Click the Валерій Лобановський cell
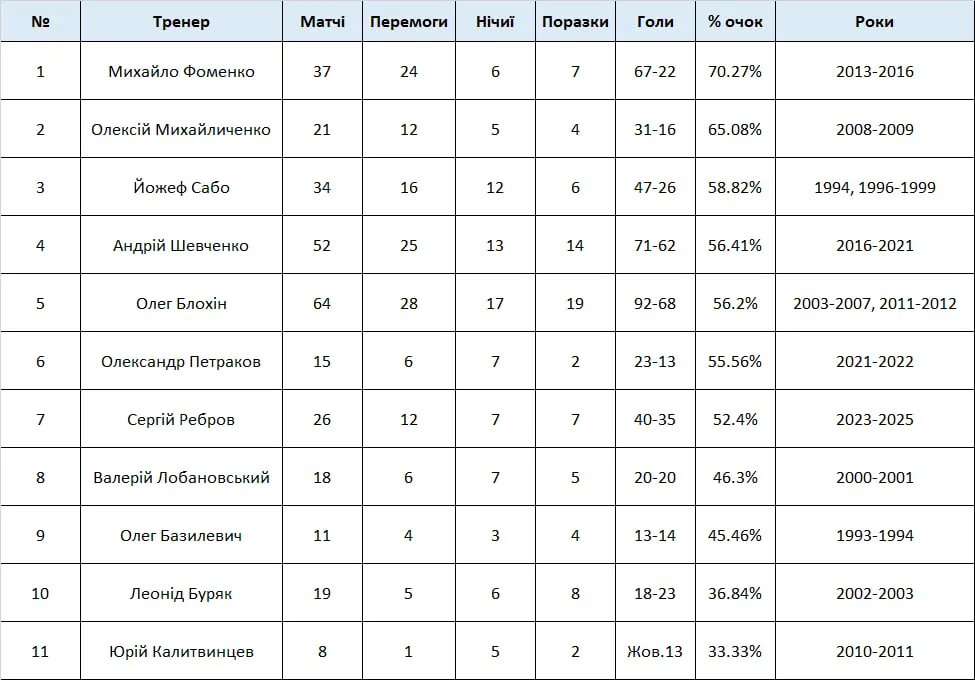The width and height of the screenshot is (975, 680). tap(181, 477)
